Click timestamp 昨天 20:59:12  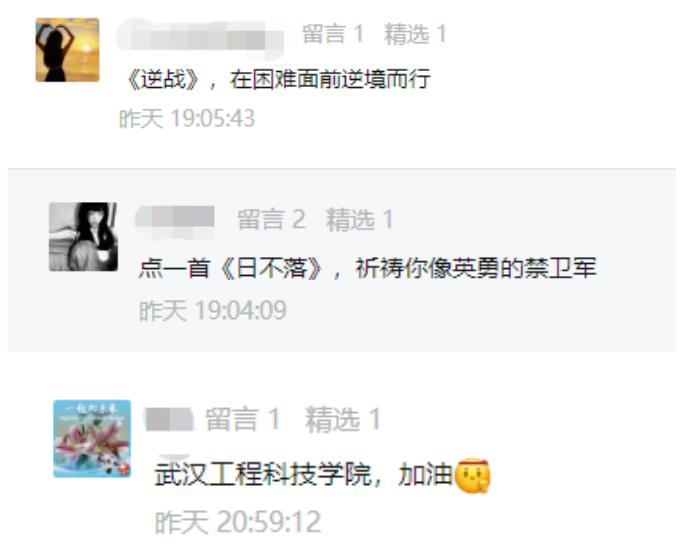click(x=238, y=522)
